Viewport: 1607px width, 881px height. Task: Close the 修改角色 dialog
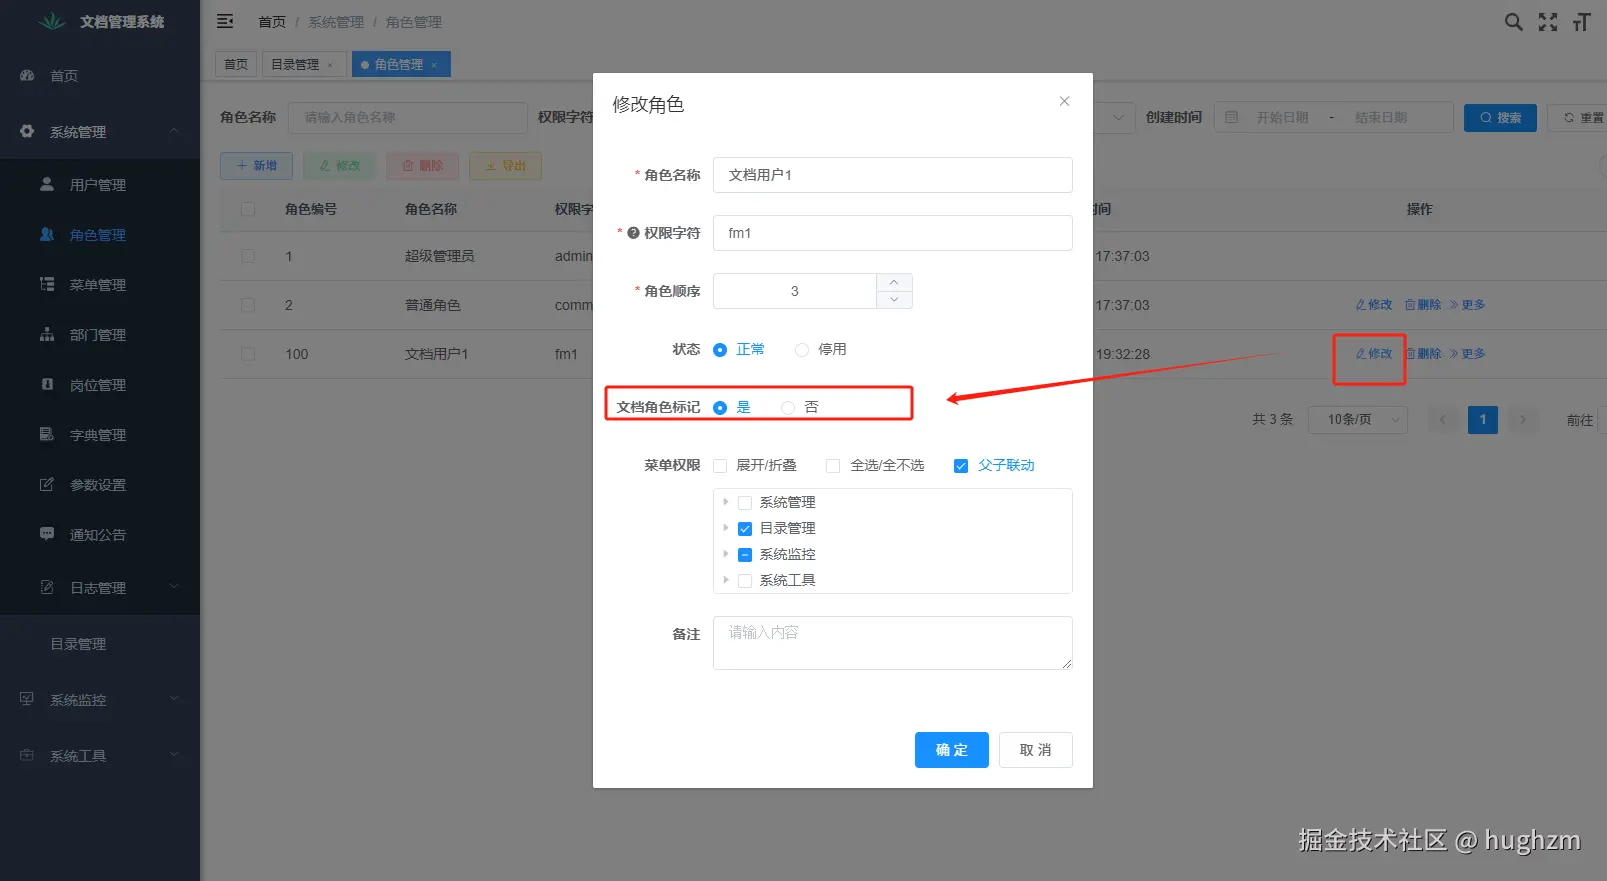click(x=1064, y=101)
